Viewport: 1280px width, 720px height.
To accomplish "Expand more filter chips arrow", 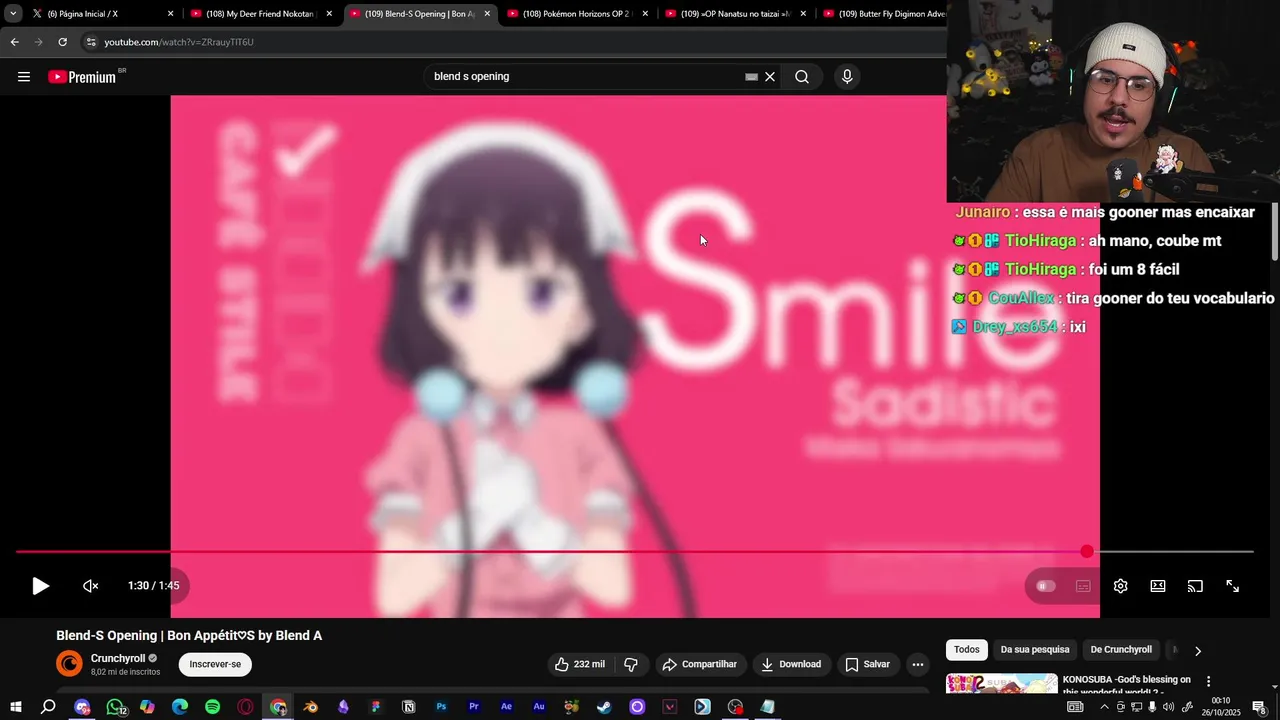I will (x=1198, y=651).
